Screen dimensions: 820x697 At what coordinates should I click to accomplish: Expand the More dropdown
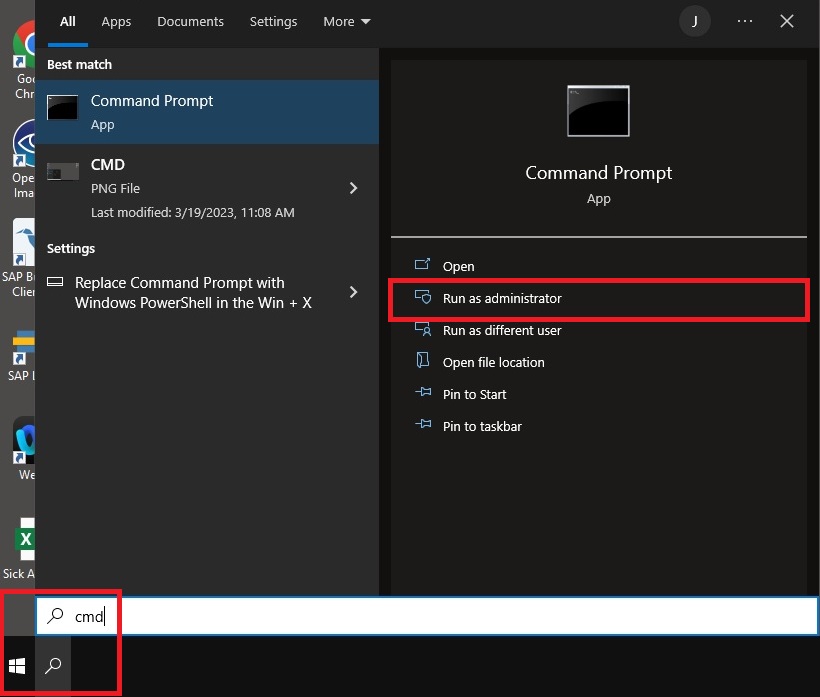[x=347, y=21]
